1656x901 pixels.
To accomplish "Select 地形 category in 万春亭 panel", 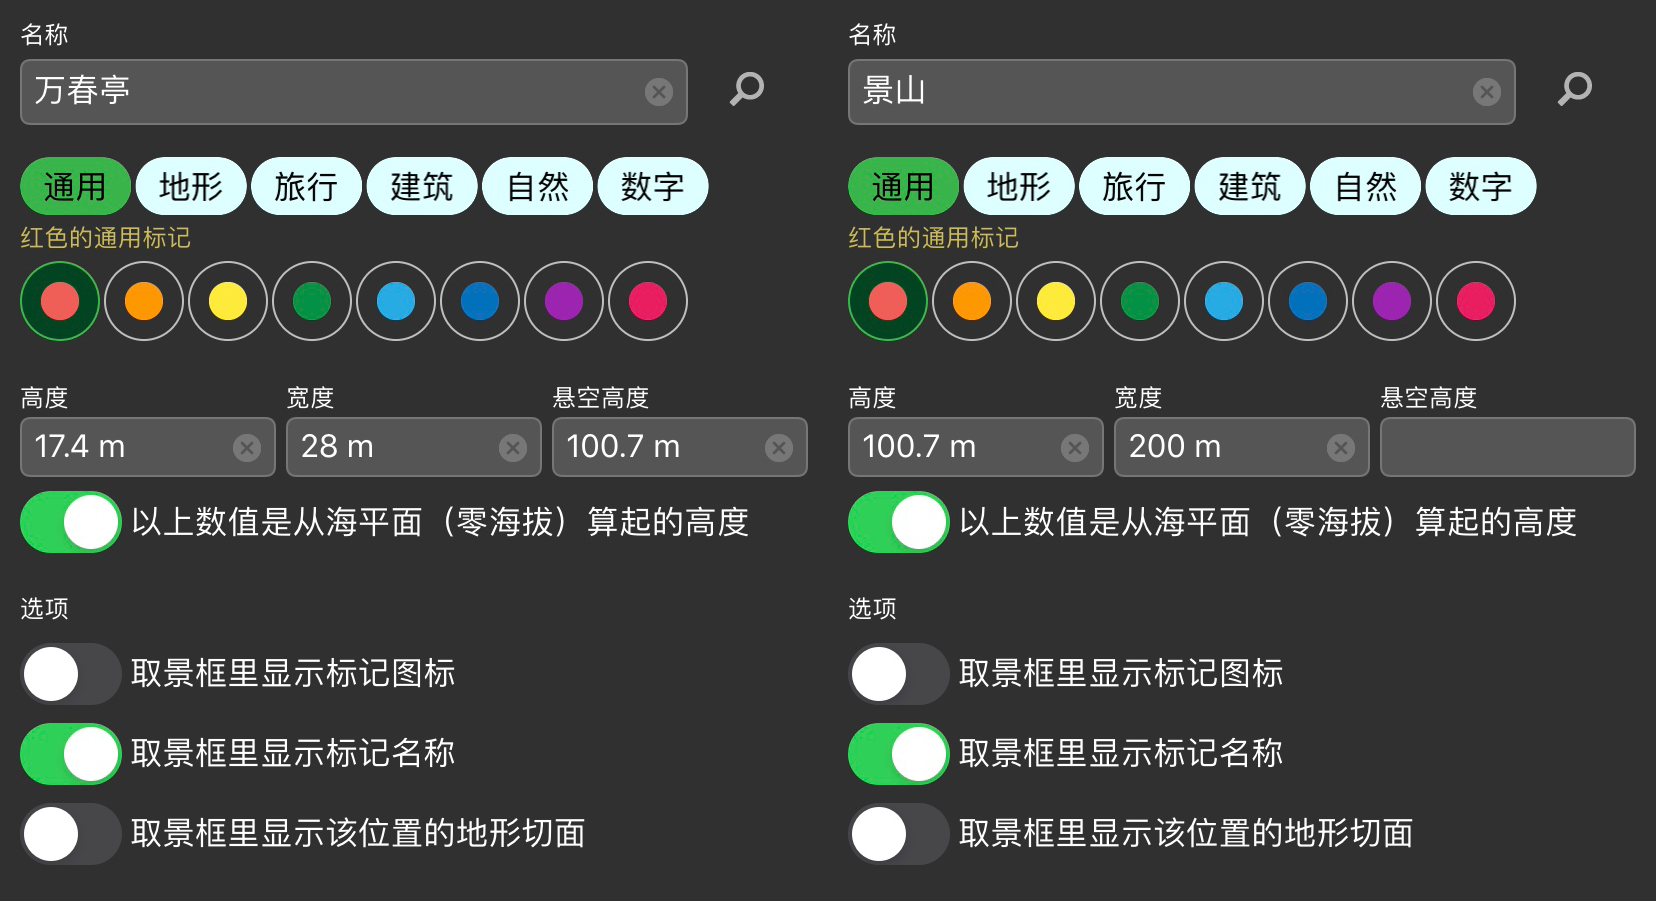I will (191, 186).
